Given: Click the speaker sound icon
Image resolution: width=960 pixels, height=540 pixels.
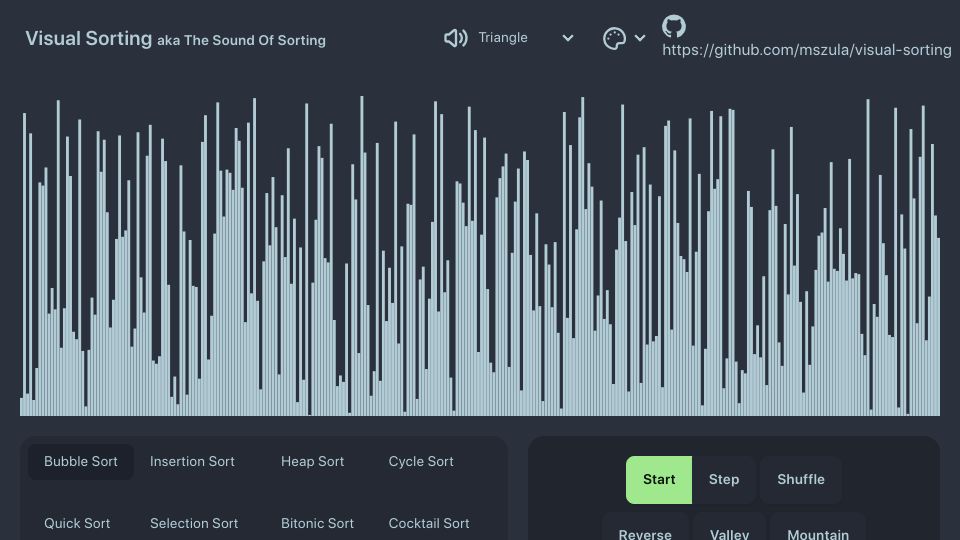Looking at the screenshot, I should [456, 38].
